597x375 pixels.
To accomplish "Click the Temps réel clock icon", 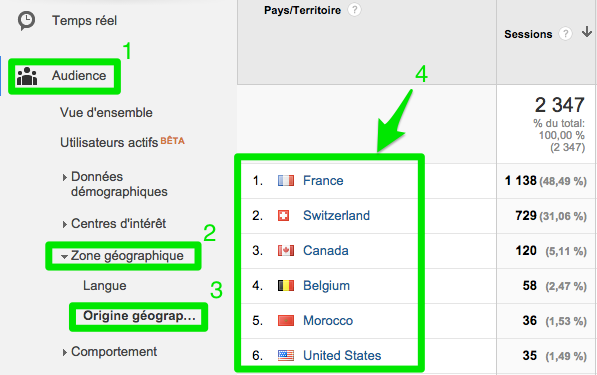I will [x=27, y=21].
